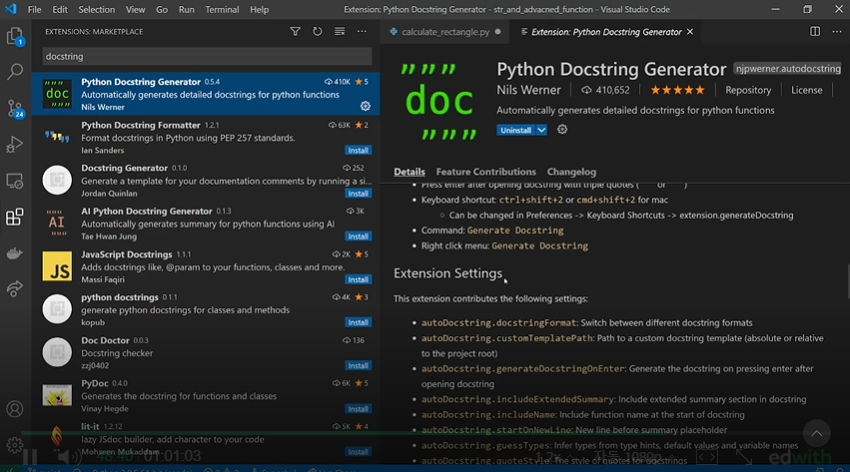The width and height of the screenshot is (850, 472).
Task: Click the Generate Docstring command text
Action: click(515, 230)
